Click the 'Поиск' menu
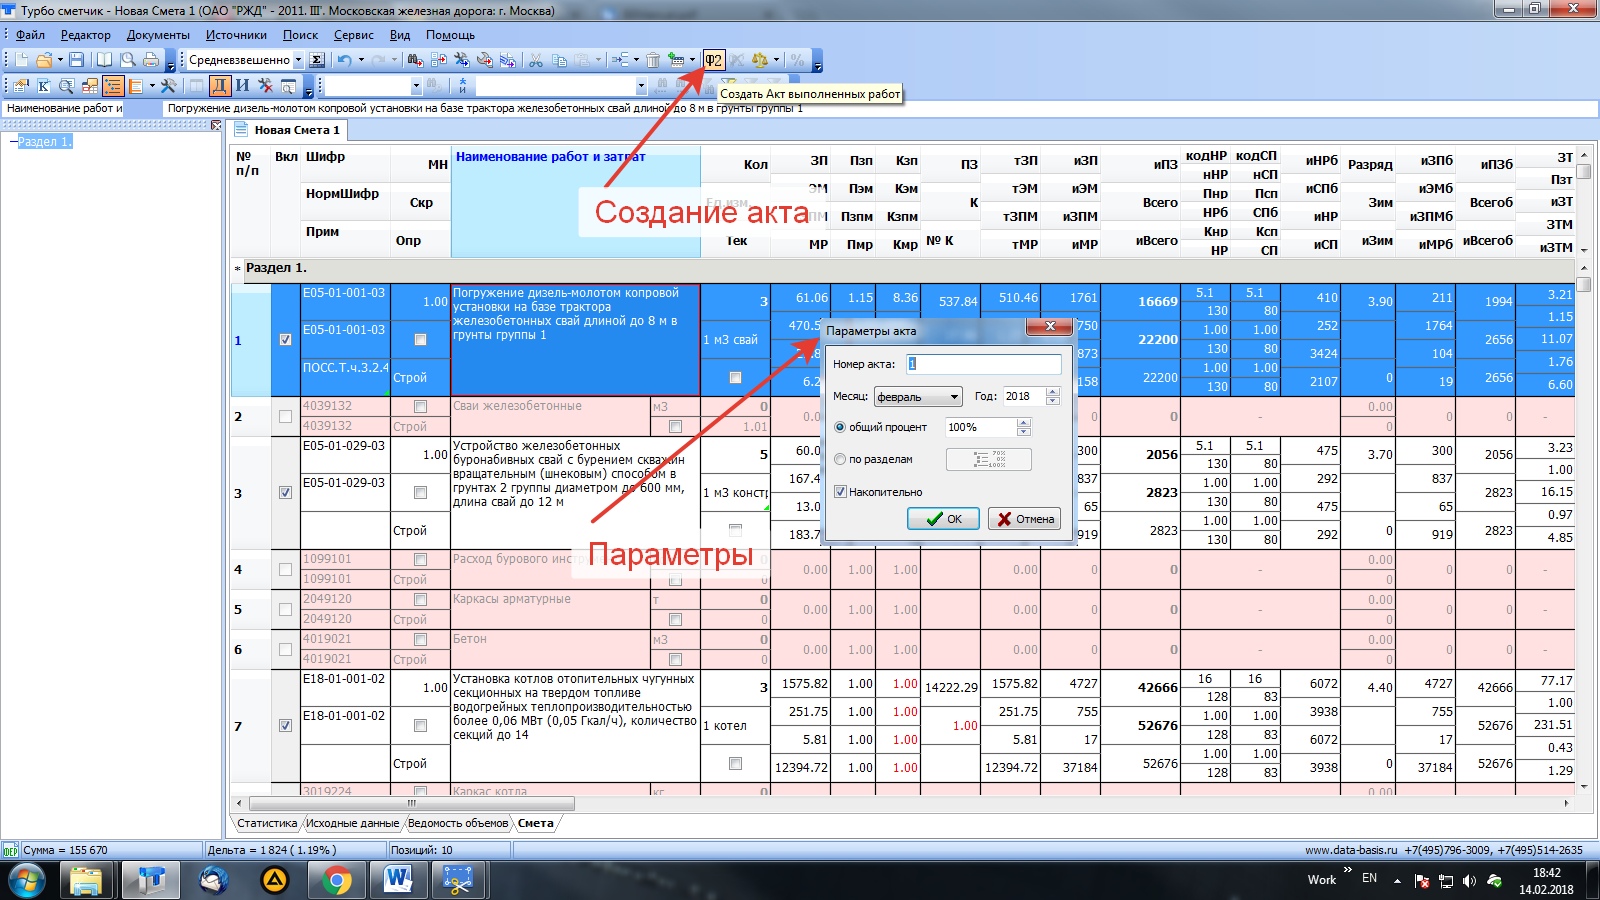Viewport: 1600px width, 900px height. [x=300, y=35]
